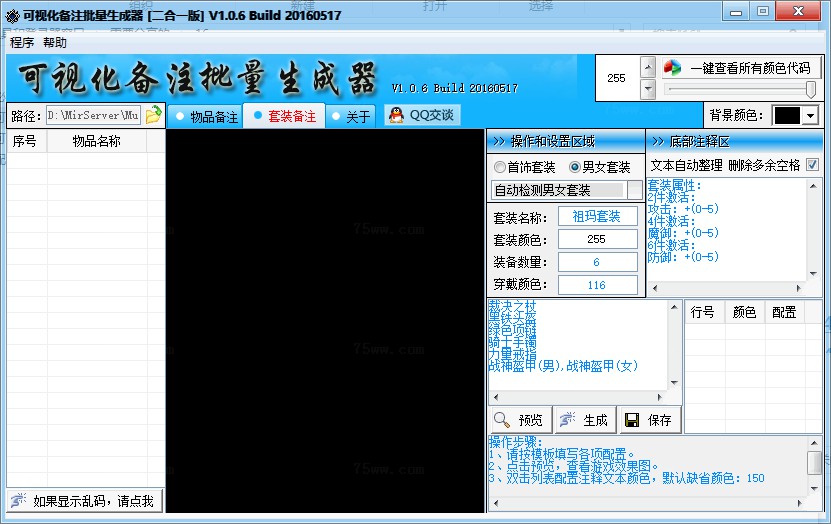Click the folder browse icon beside the path field
This screenshot has height=524, width=831.
[153, 115]
